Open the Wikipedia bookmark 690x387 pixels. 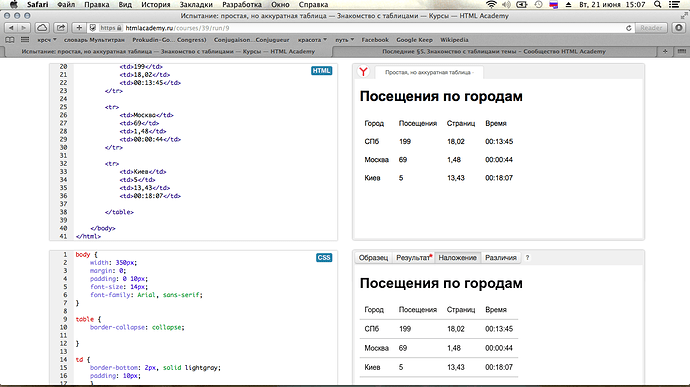coord(454,40)
